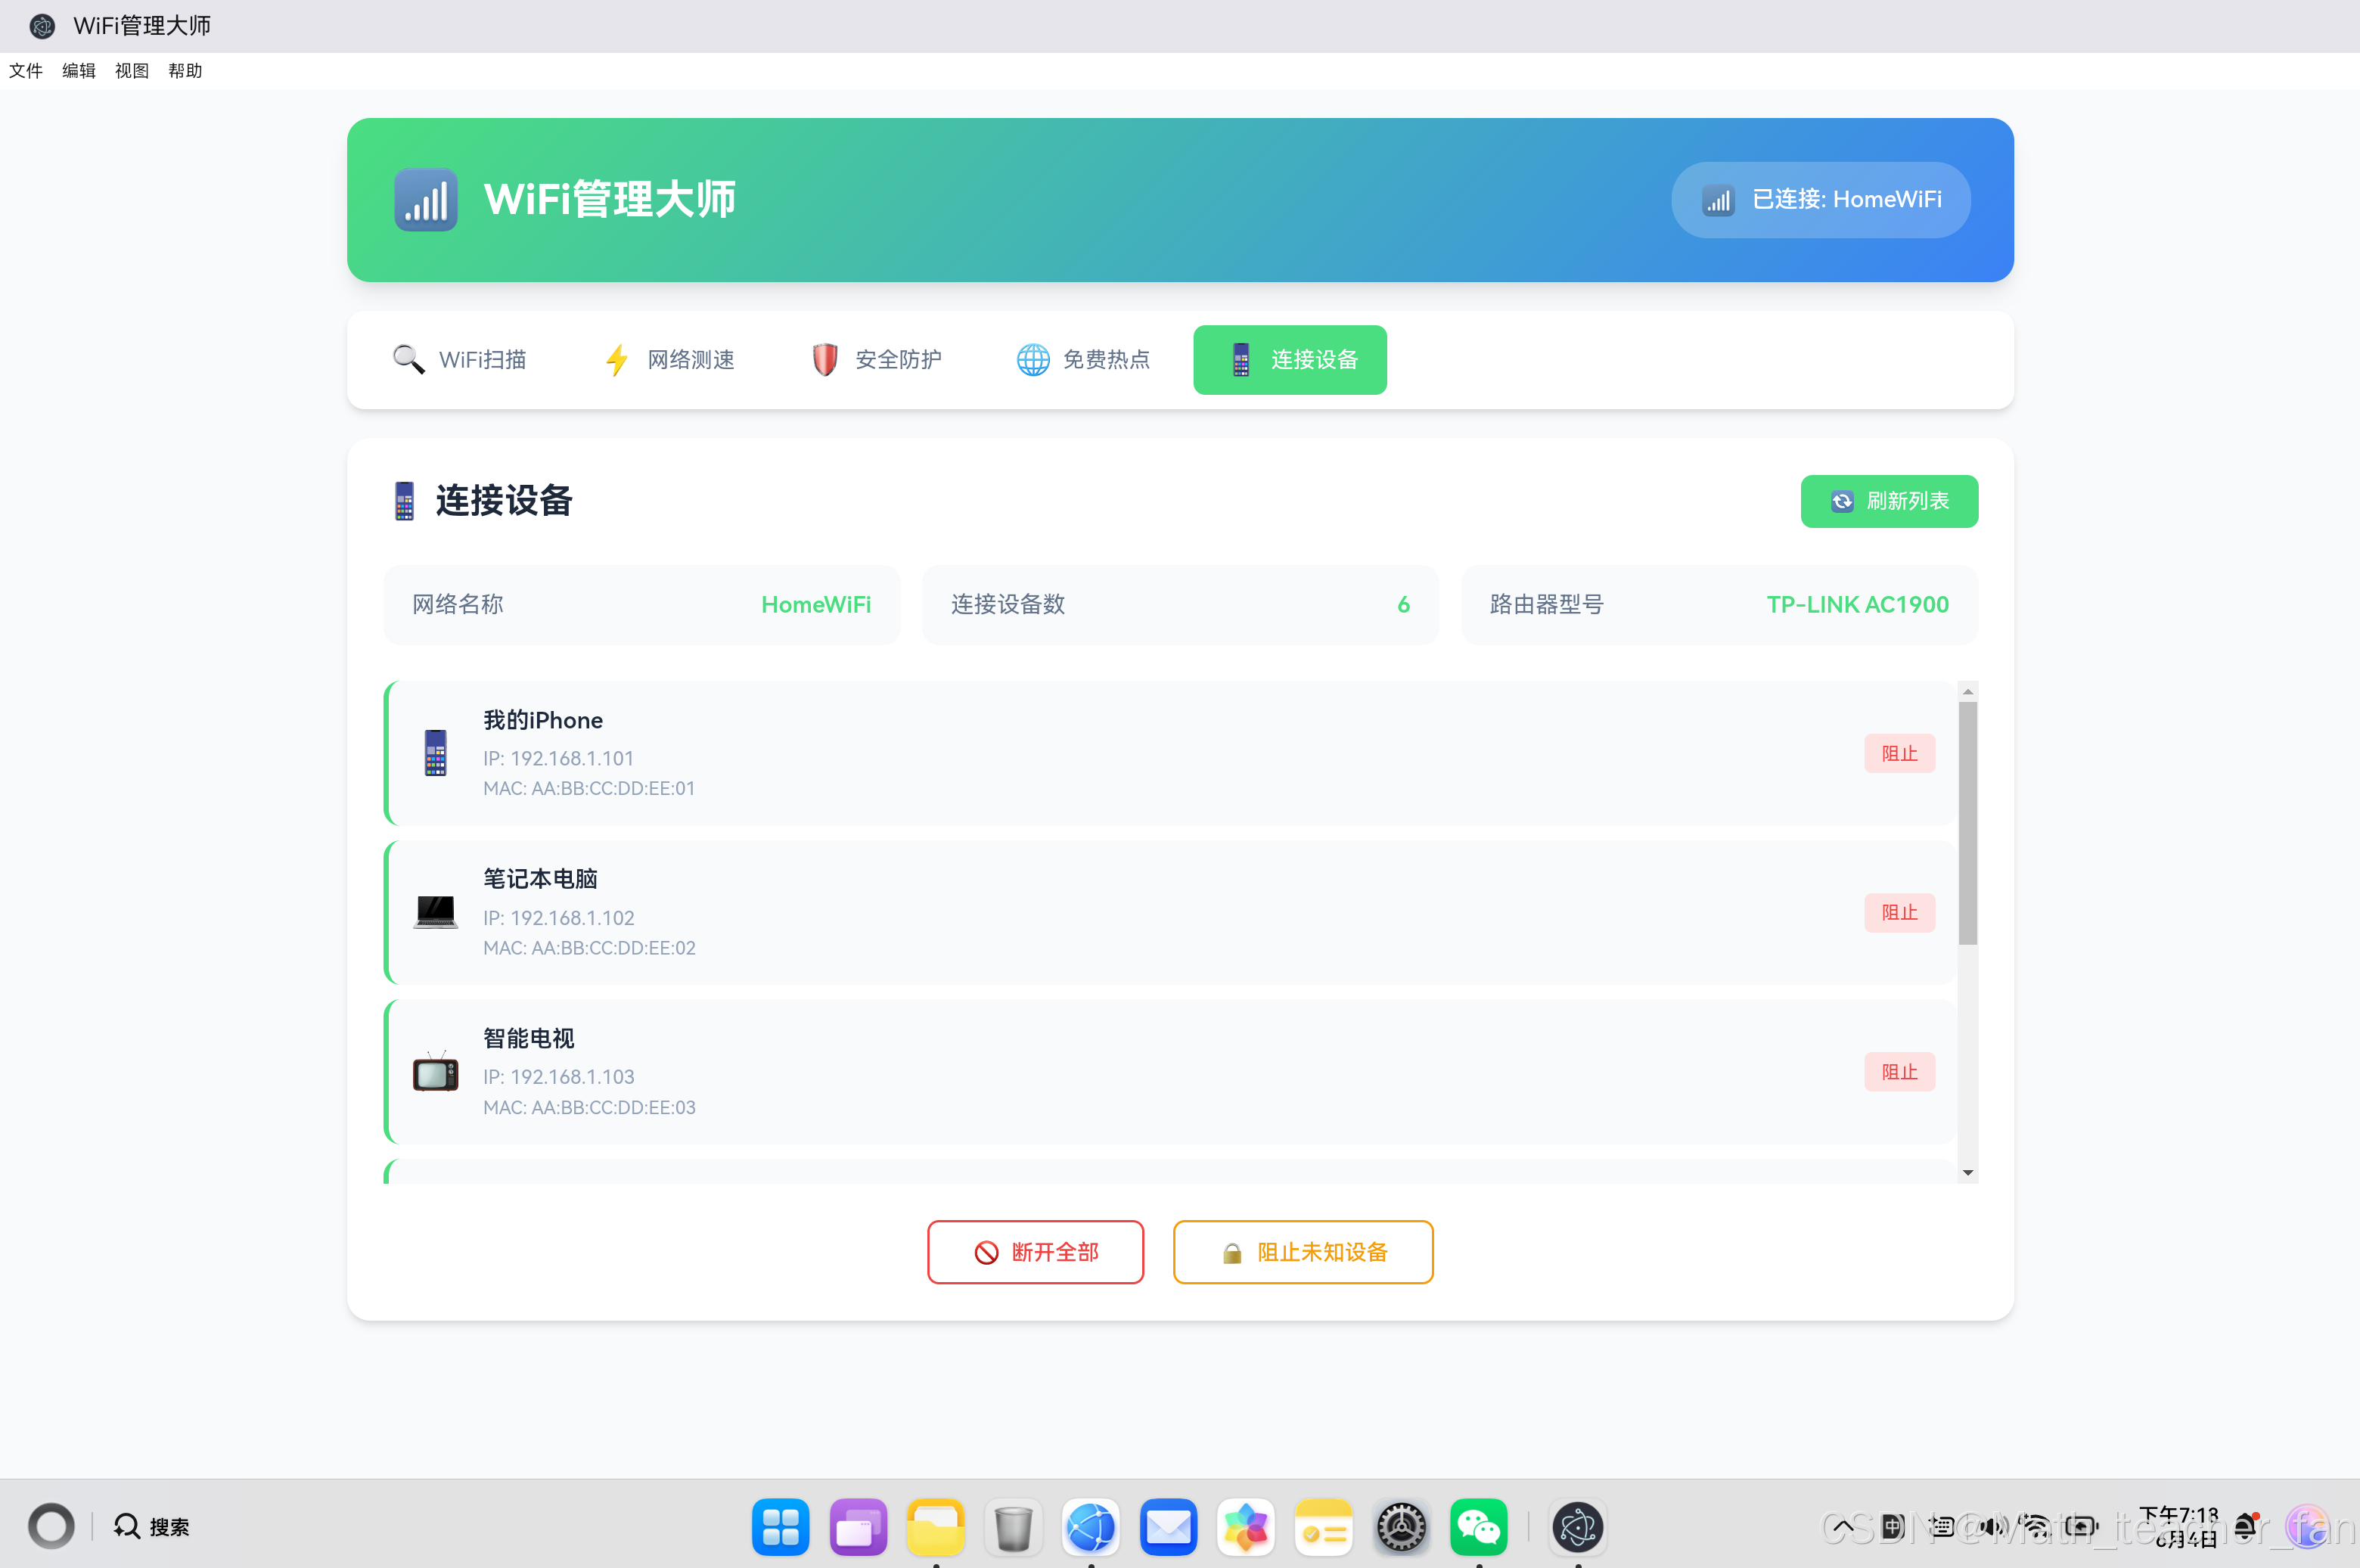Launch the browser from the dock
Screen dimensions: 2360x1568
click(x=1091, y=1527)
